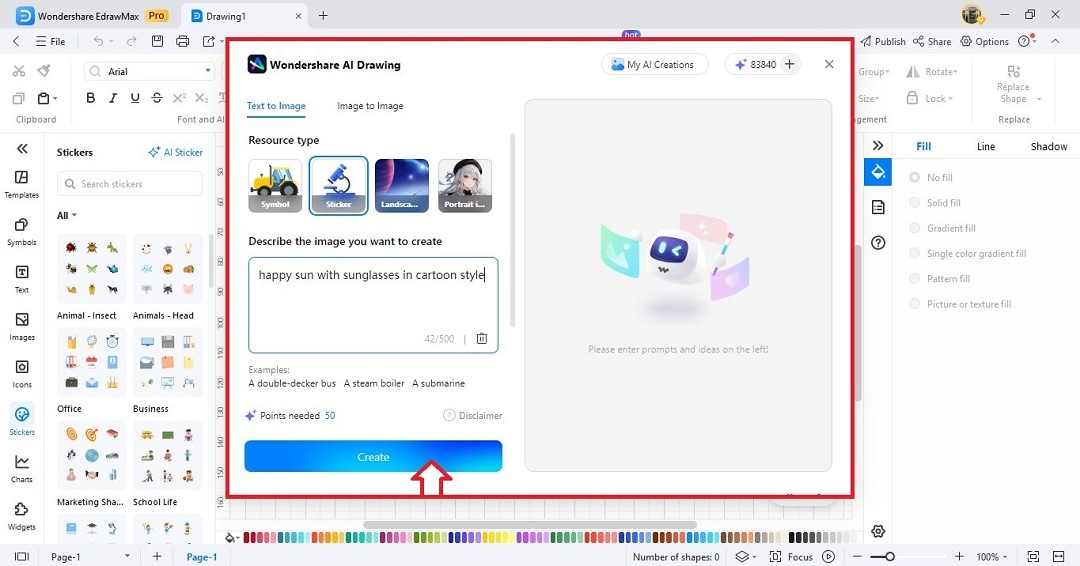Click the Save icon in toolbar
The width and height of the screenshot is (1080, 566).
[157, 41]
